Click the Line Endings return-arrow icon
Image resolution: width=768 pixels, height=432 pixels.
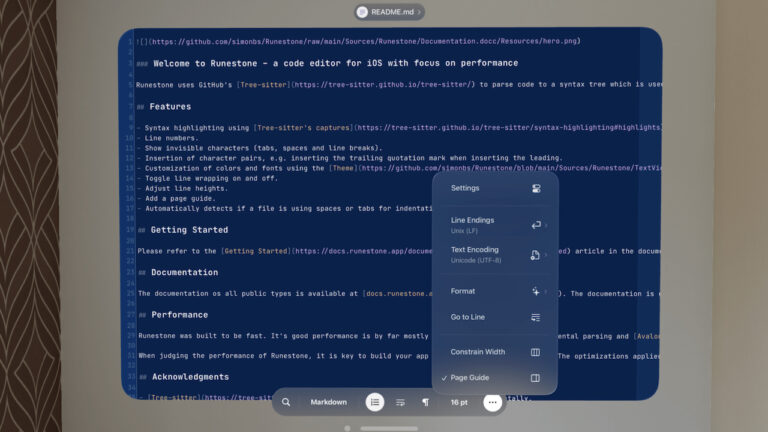(536, 225)
